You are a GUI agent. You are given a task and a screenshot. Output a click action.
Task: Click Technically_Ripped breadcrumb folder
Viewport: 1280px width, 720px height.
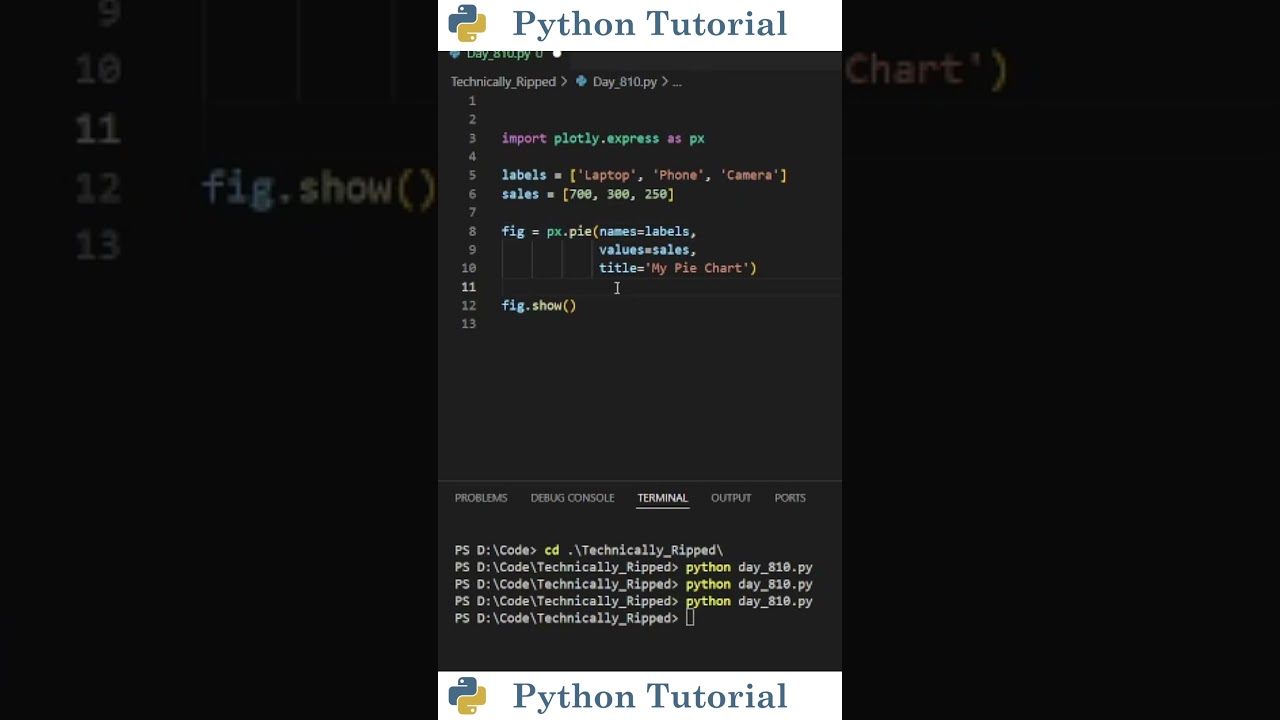tap(503, 82)
